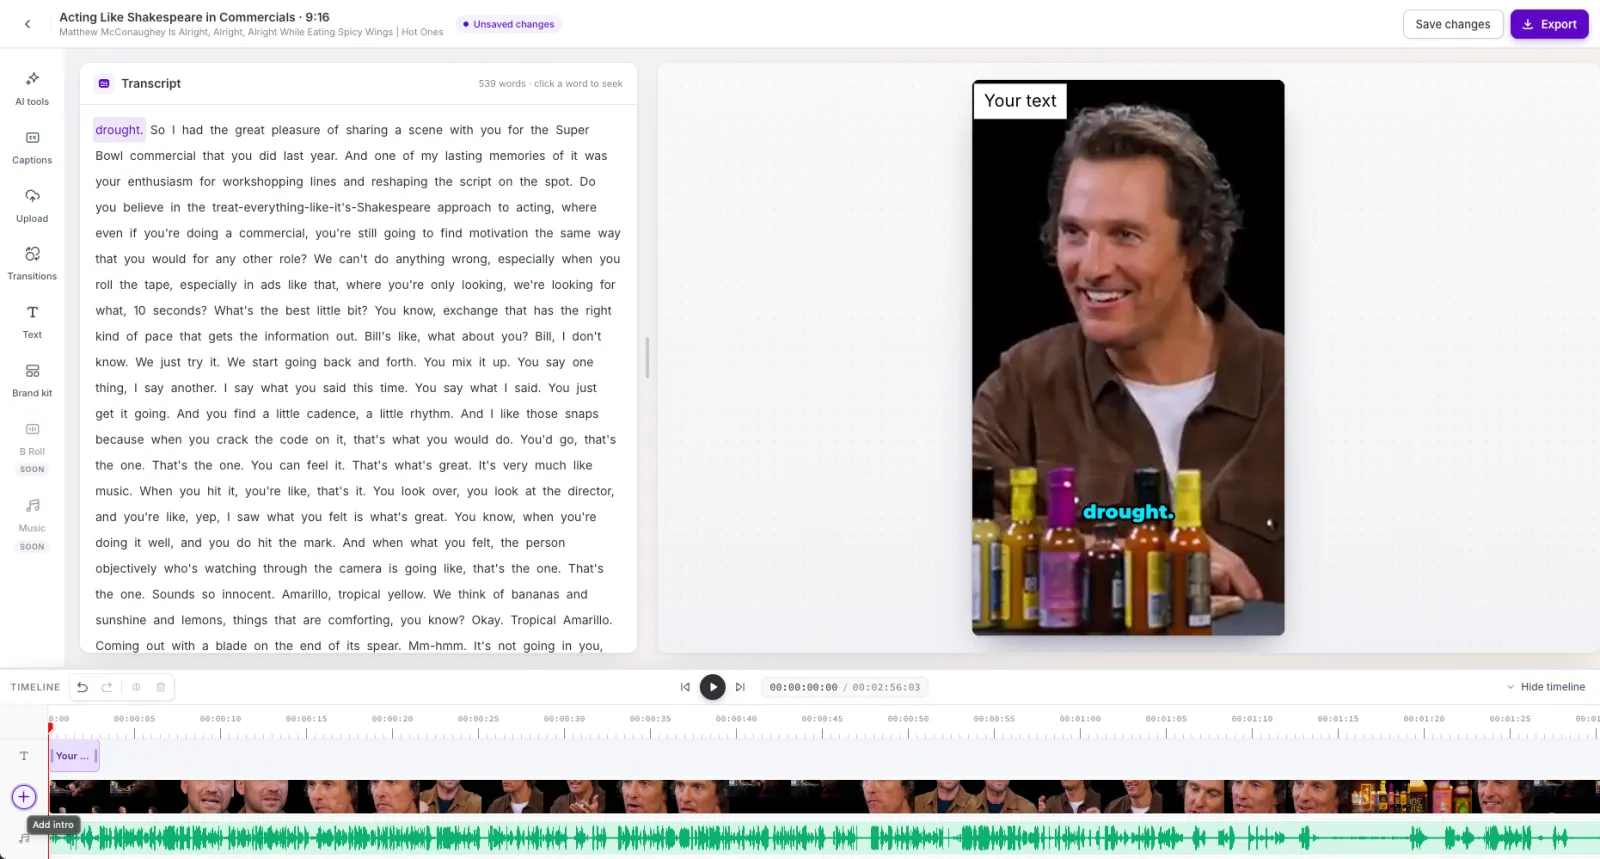Click the transcript panel scrollbar handle
This screenshot has width=1600, height=859.
tap(647, 357)
